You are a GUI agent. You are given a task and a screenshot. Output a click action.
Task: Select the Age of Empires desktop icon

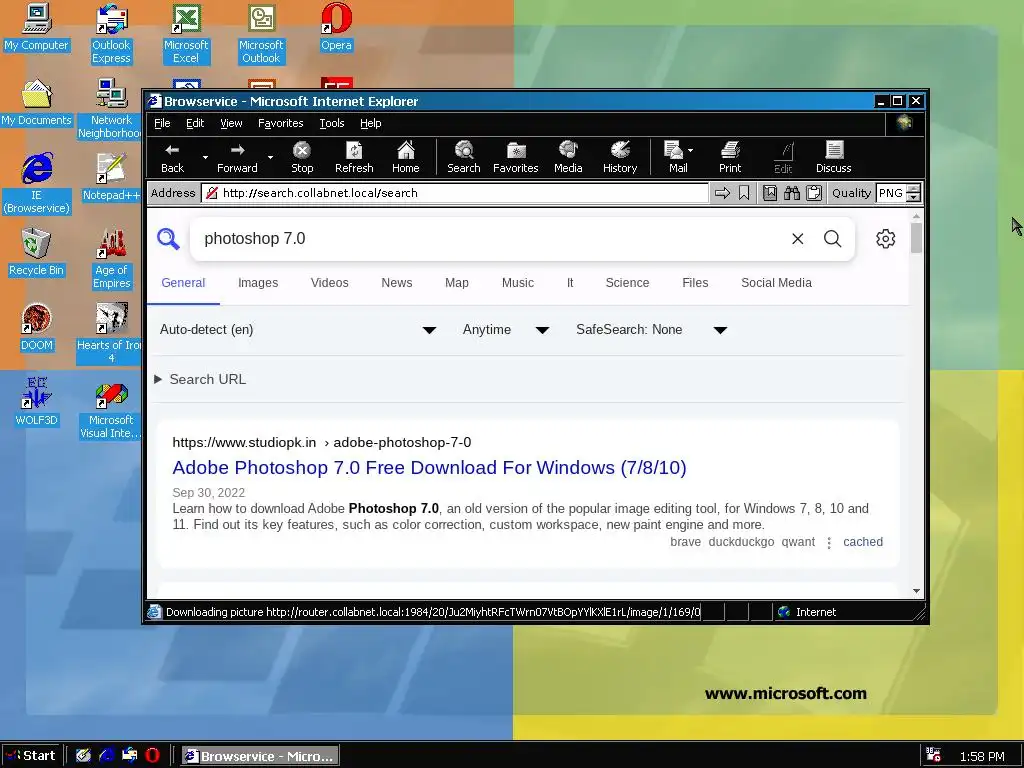click(x=111, y=259)
